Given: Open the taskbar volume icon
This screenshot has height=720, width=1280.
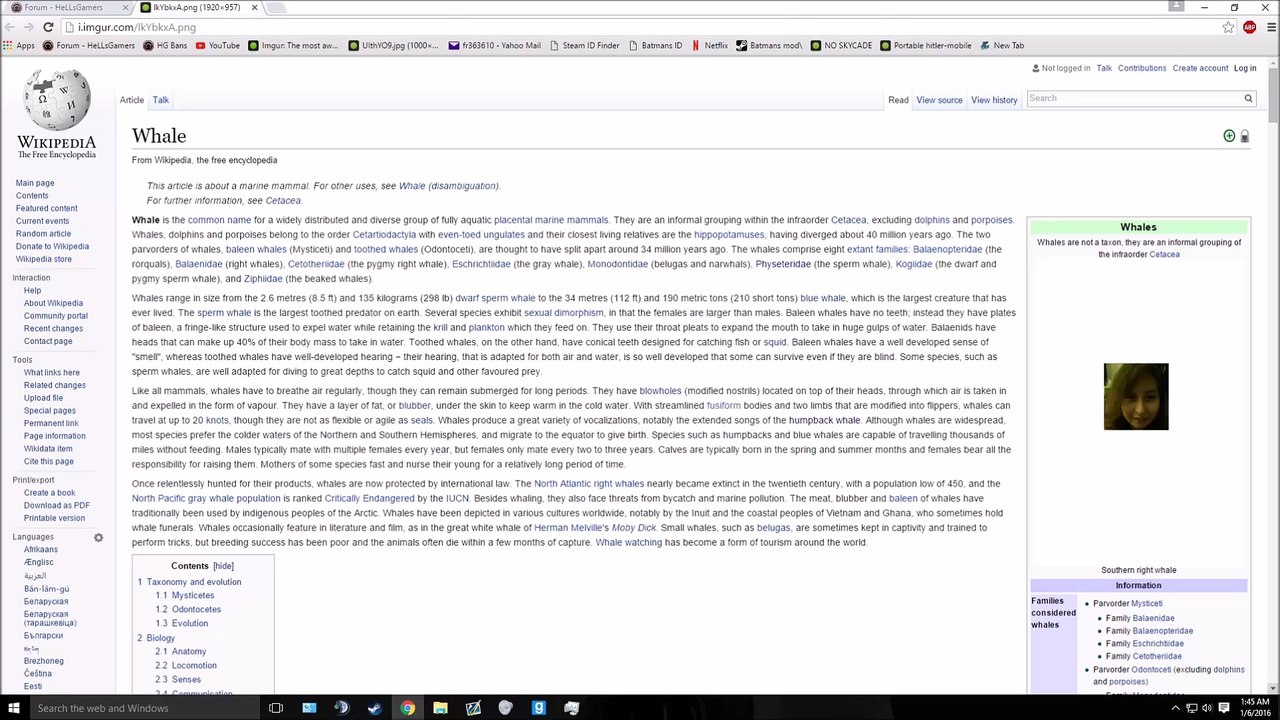Looking at the screenshot, I should (x=1208, y=708).
